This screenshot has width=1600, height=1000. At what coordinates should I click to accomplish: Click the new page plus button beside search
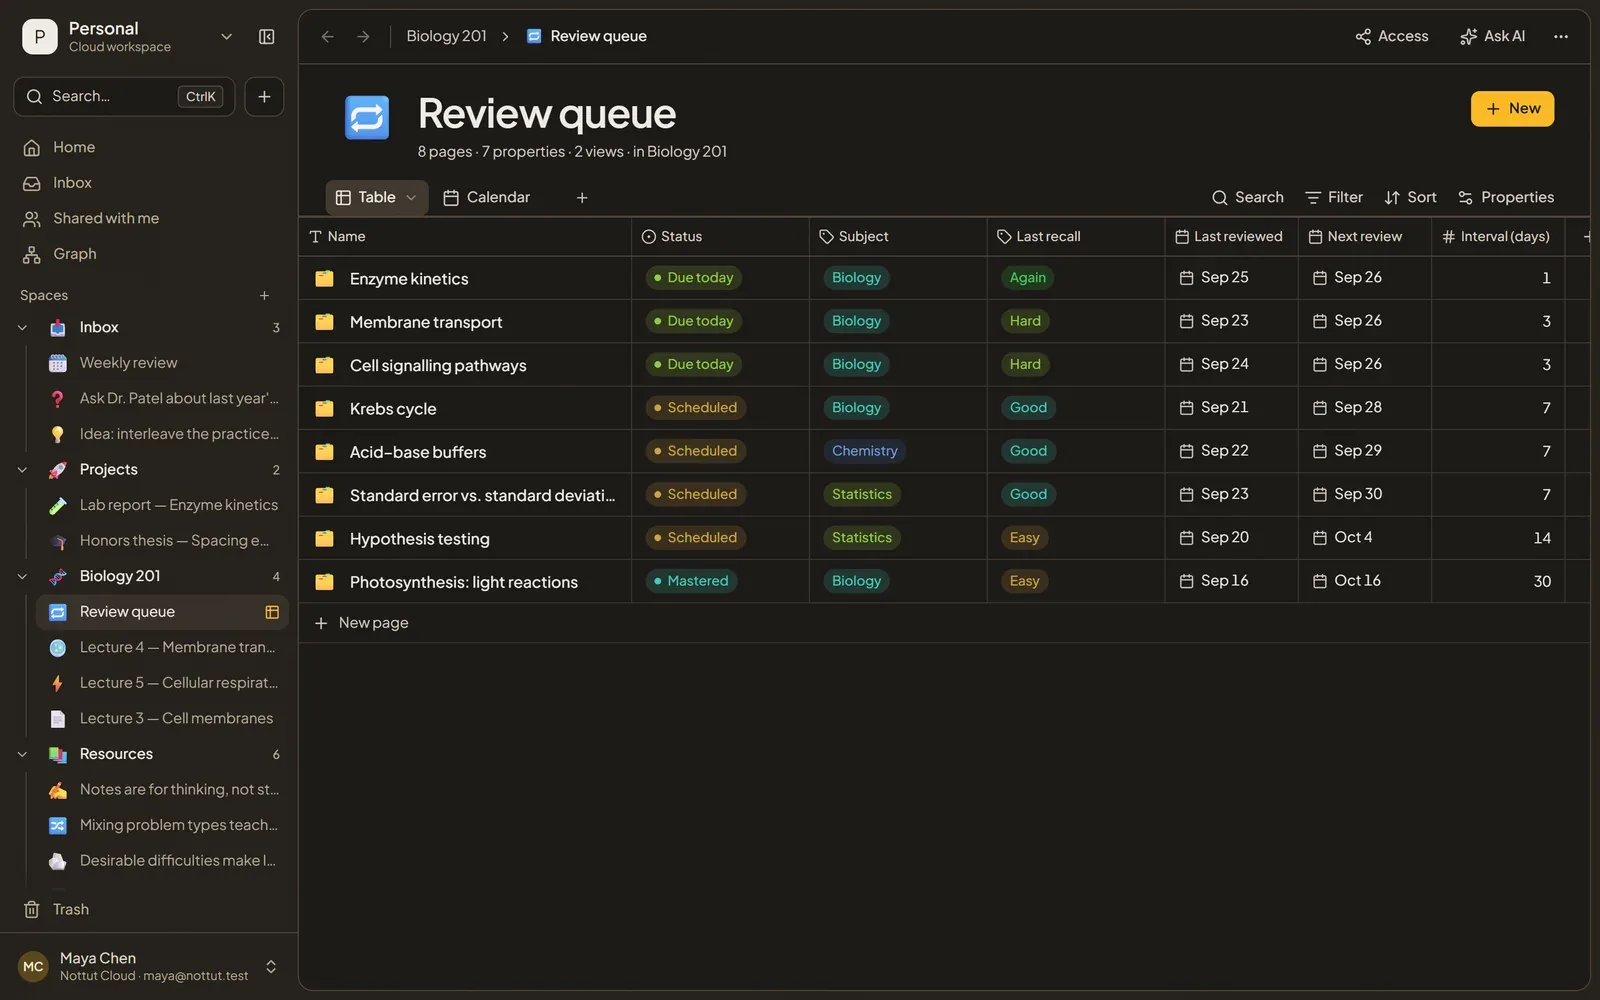point(264,97)
